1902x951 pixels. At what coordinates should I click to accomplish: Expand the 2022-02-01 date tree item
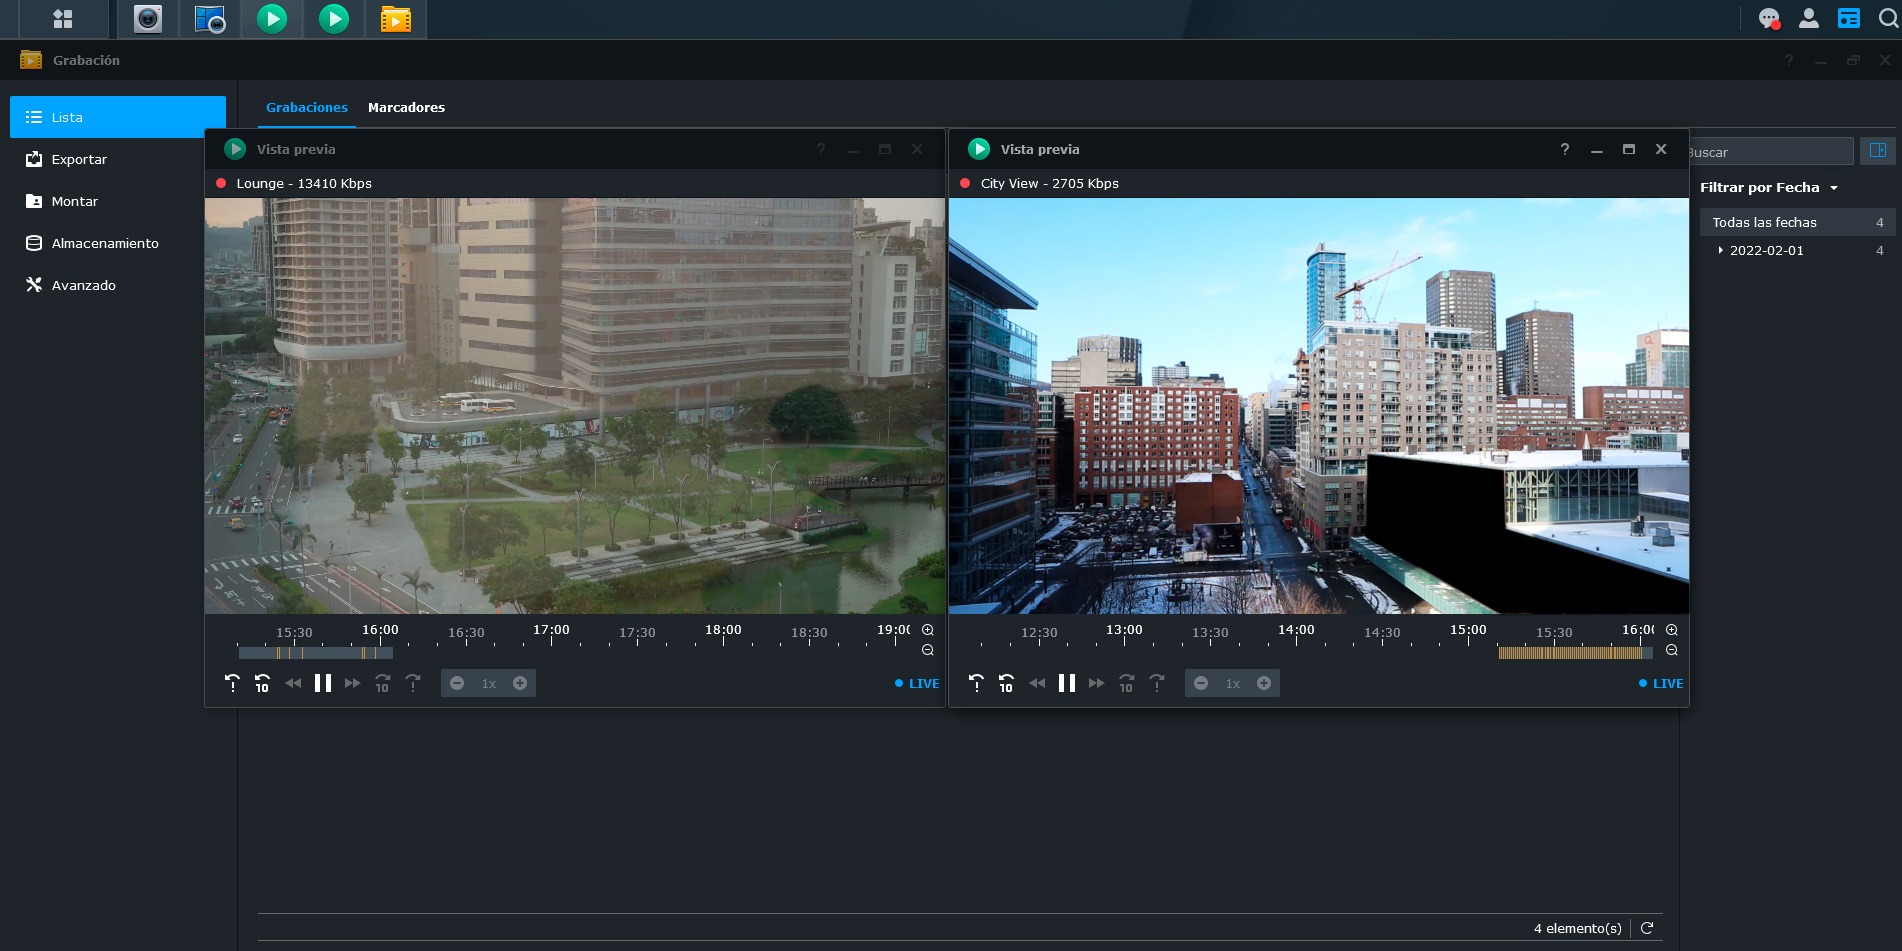click(1720, 250)
